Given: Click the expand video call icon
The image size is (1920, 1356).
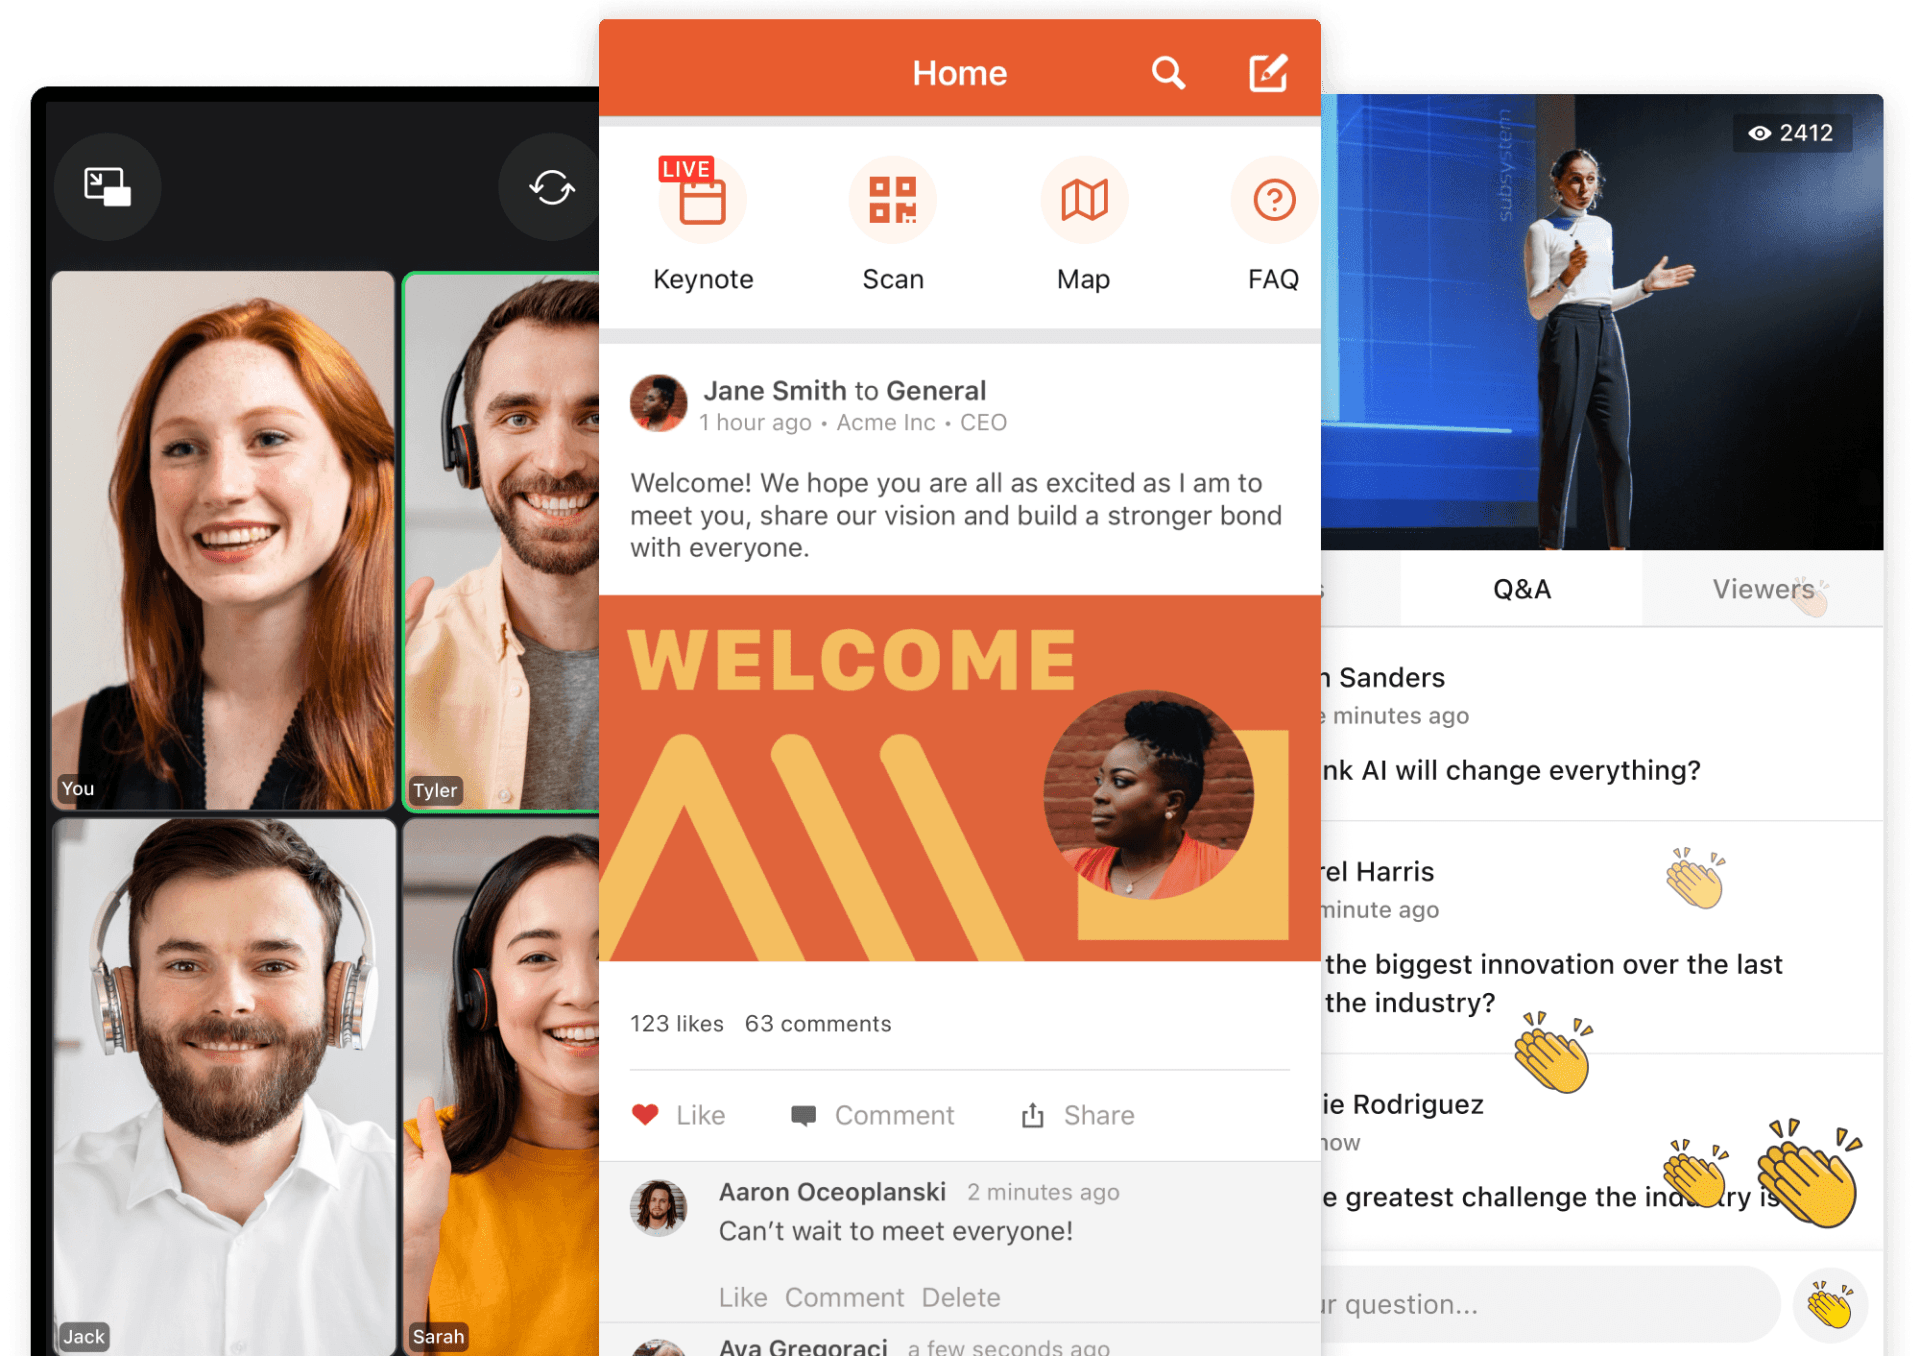Looking at the screenshot, I should [x=109, y=185].
